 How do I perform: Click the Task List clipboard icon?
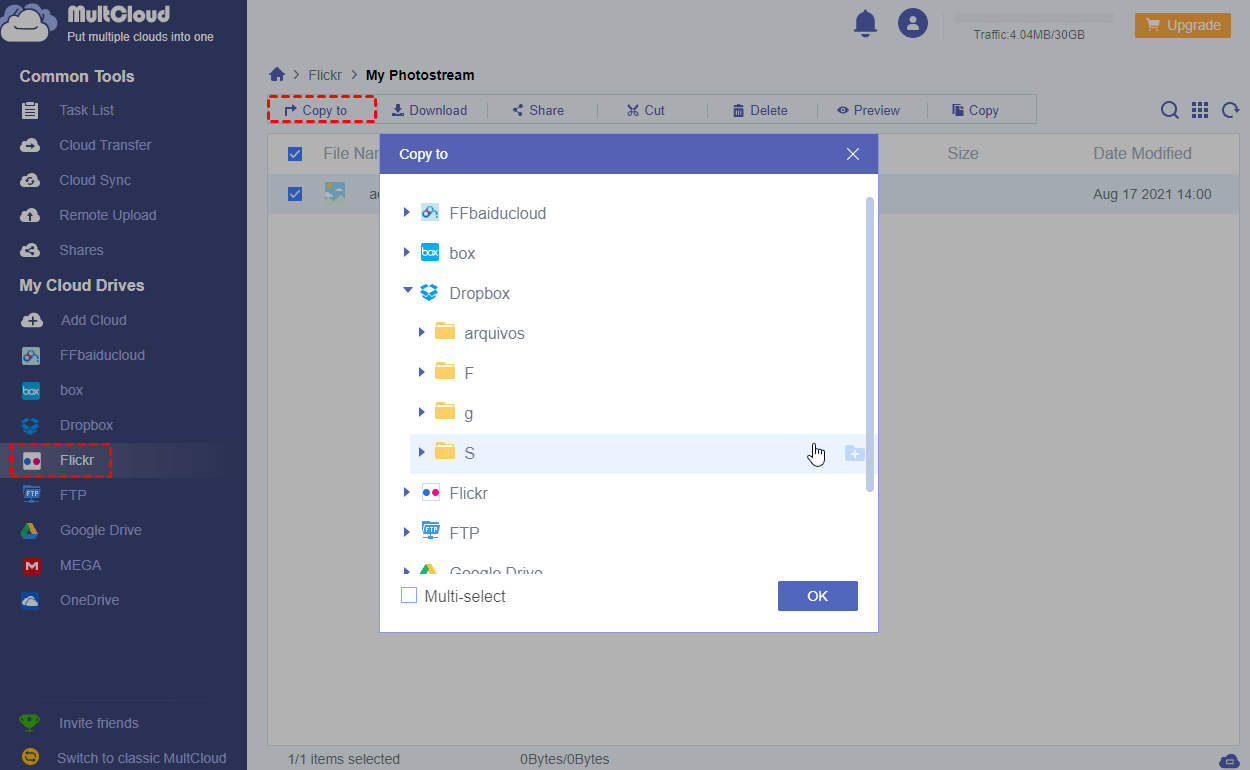[31, 110]
